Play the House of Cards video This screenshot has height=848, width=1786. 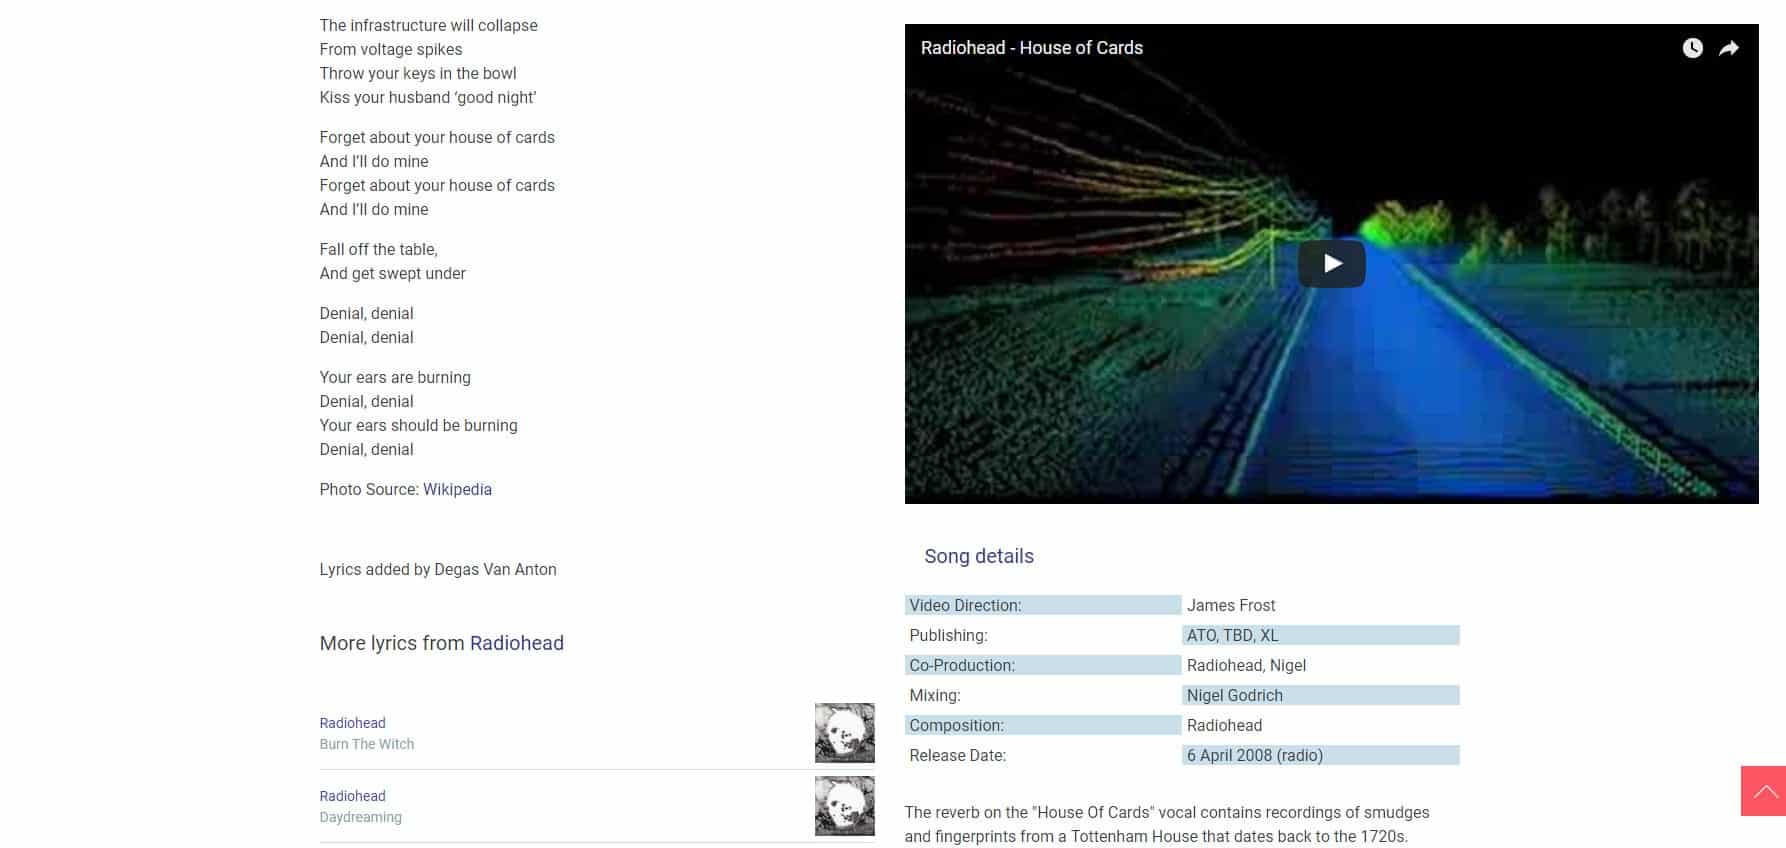point(1331,263)
